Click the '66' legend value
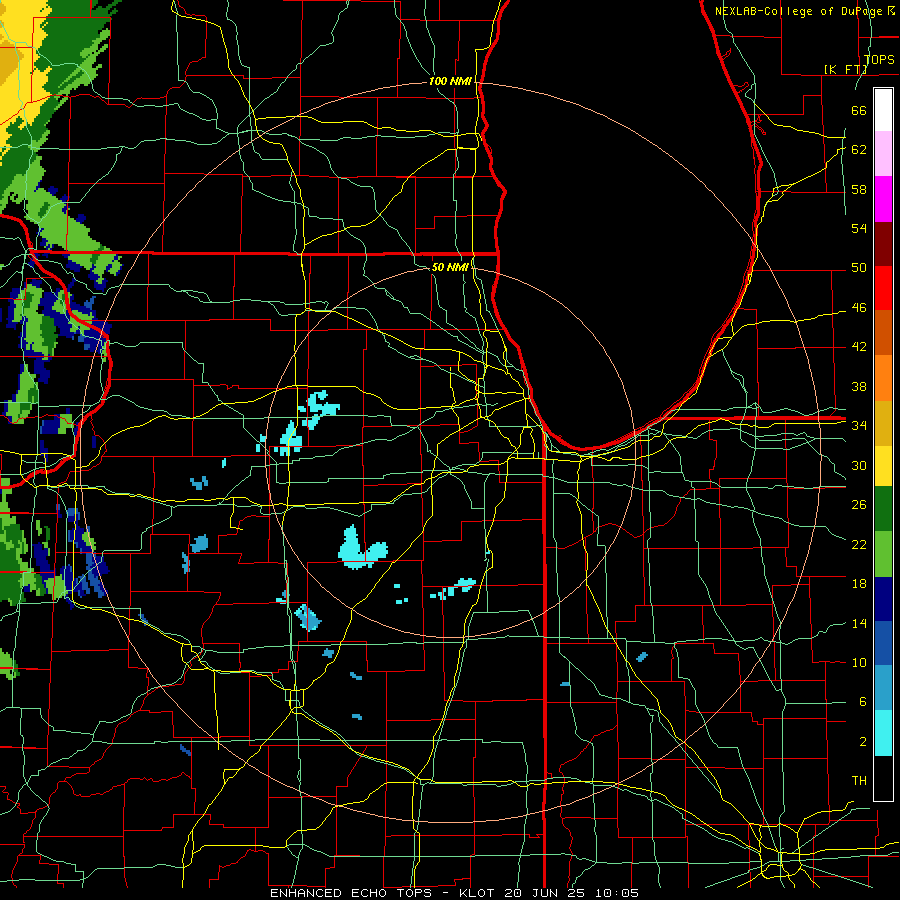The height and width of the screenshot is (900, 900). pos(859,110)
